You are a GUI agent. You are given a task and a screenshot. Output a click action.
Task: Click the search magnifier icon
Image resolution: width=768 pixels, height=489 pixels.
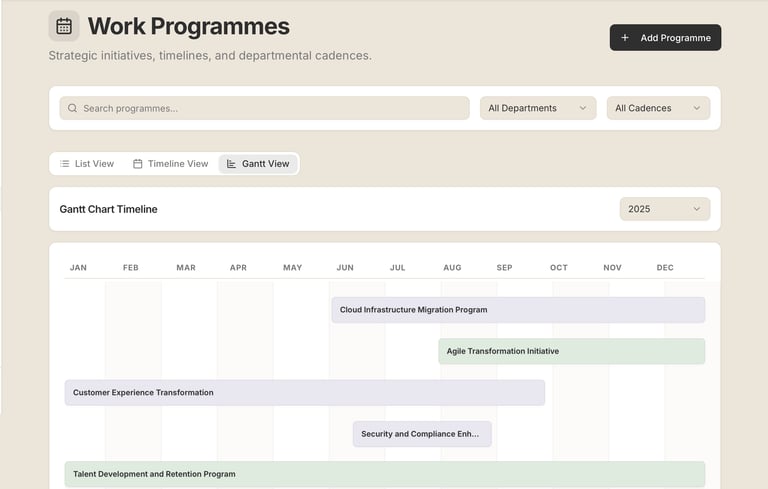72,108
